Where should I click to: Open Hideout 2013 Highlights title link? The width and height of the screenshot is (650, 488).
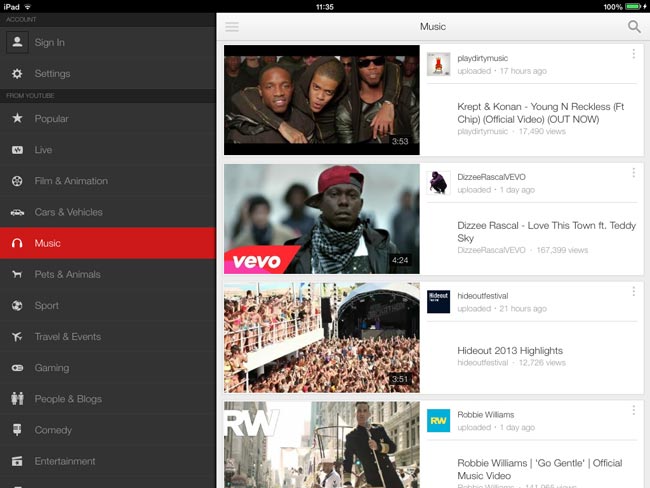tap(510, 351)
